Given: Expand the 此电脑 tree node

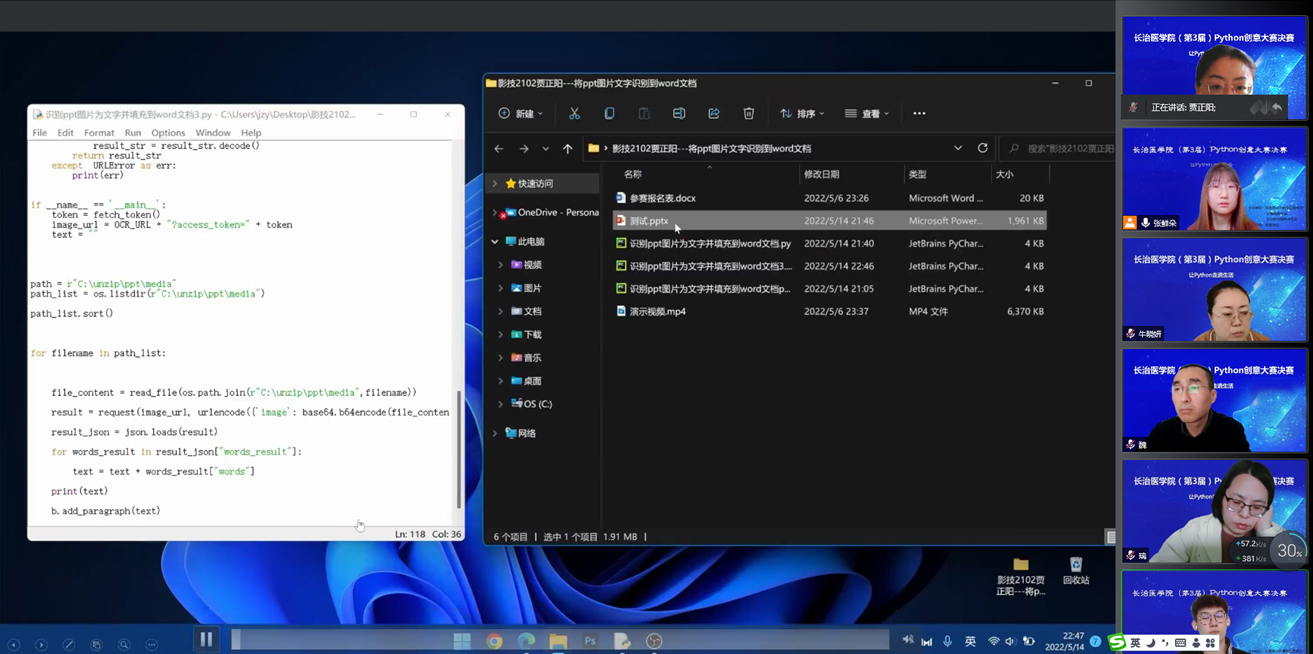Looking at the screenshot, I should (495, 242).
